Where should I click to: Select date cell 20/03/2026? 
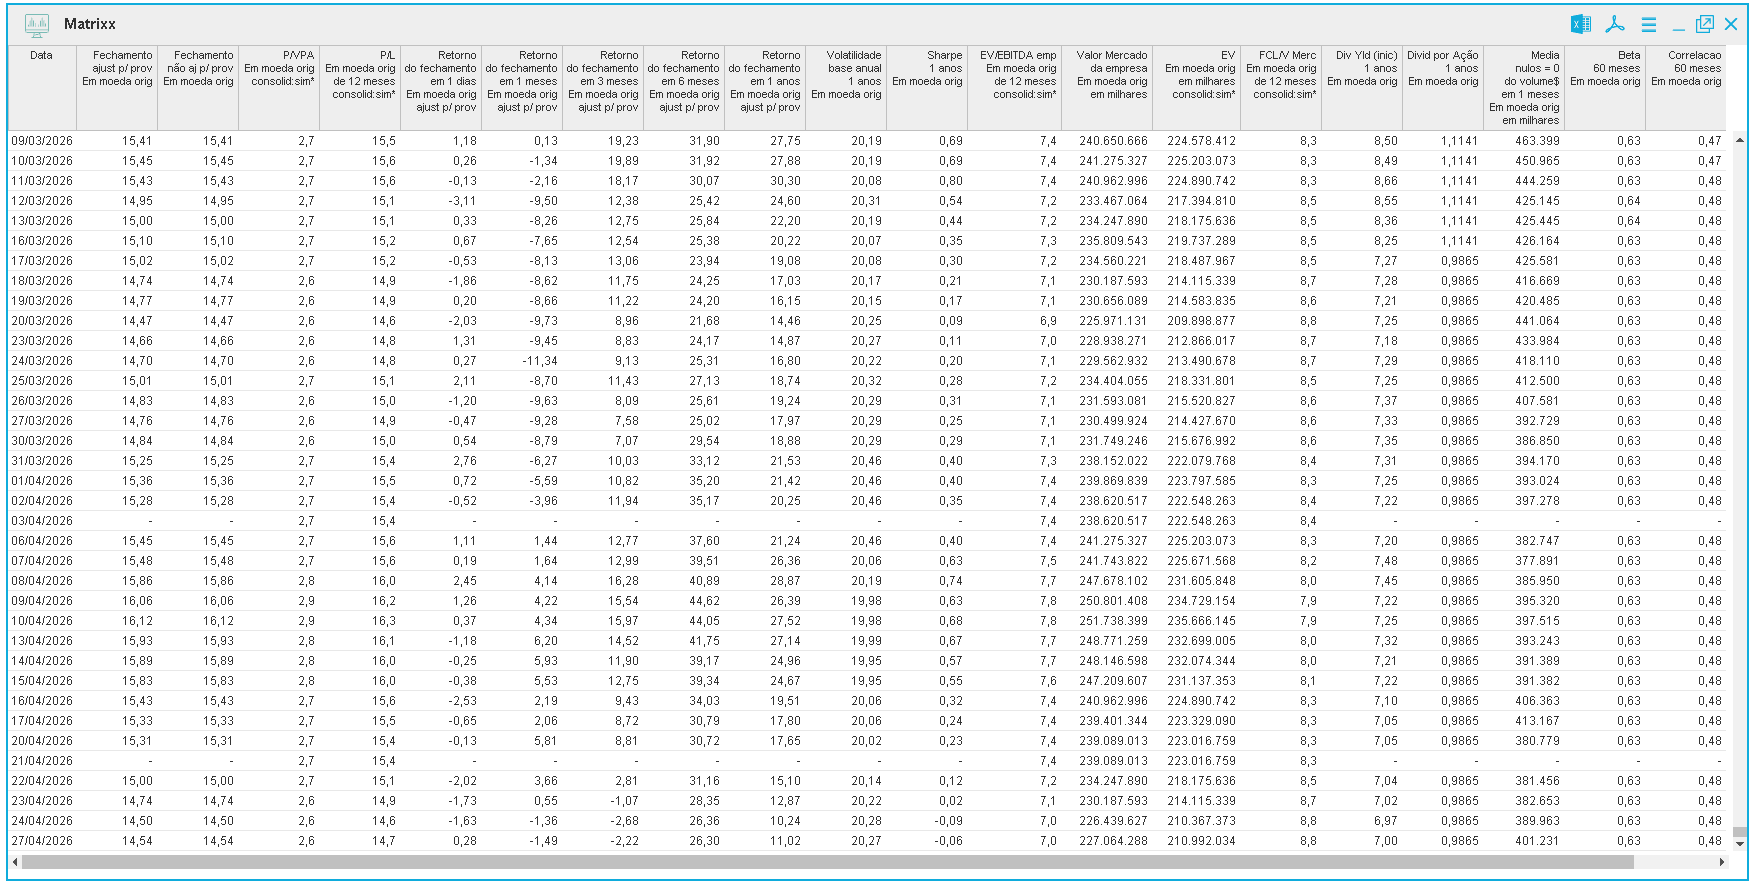tap(42, 321)
